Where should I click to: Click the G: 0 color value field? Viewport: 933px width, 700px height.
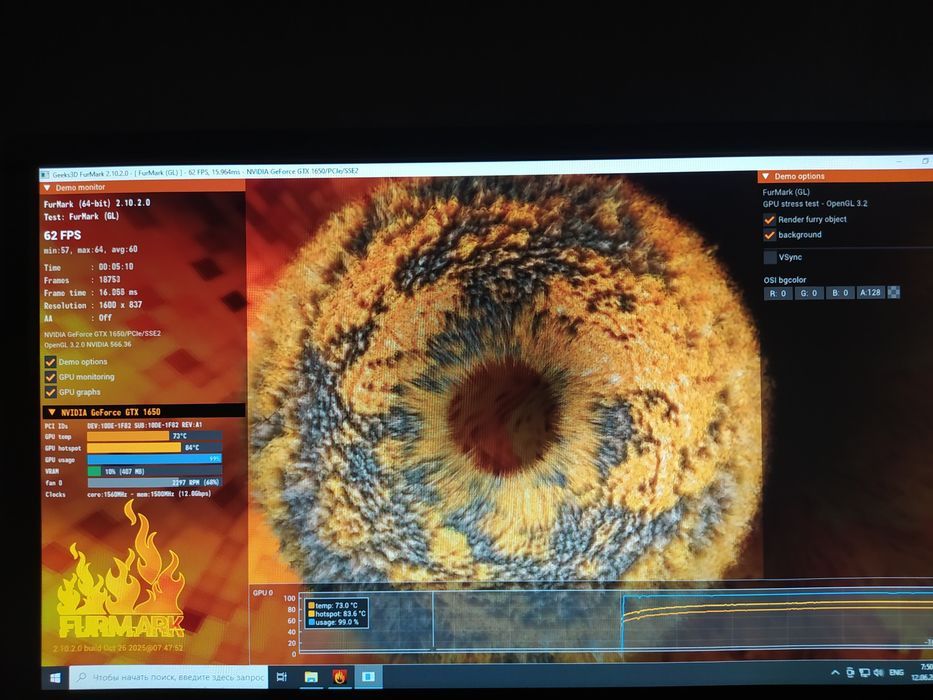click(x=809, y=293)
